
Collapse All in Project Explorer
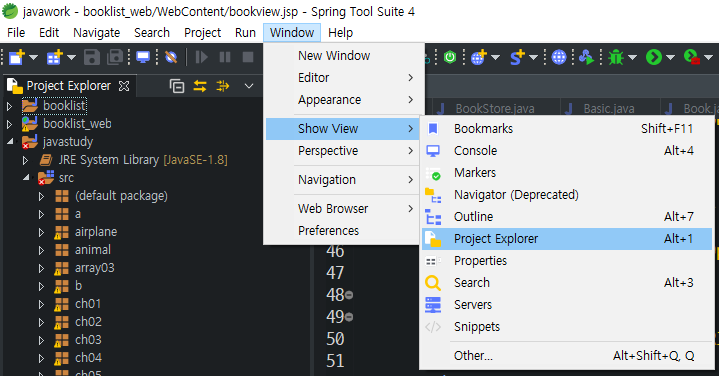(x=177, y=86)
